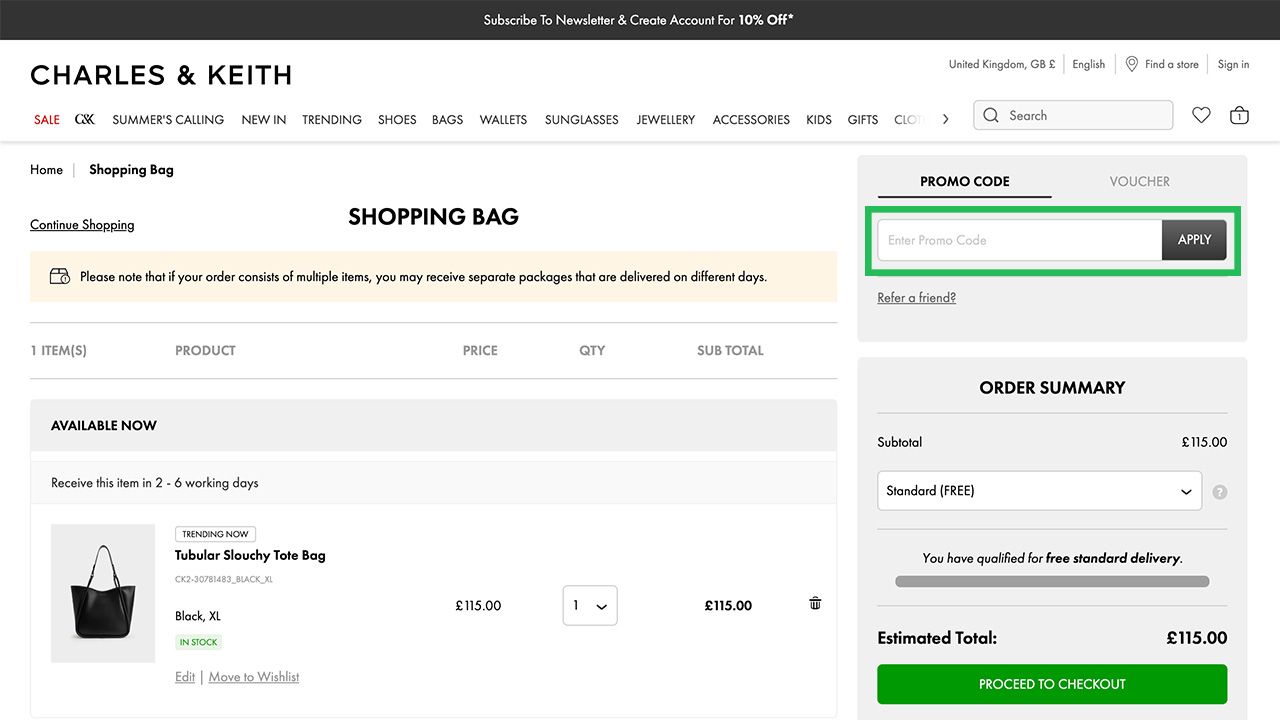
Task: Click the delivery help question mark icon
Action: pos(1220,492)
